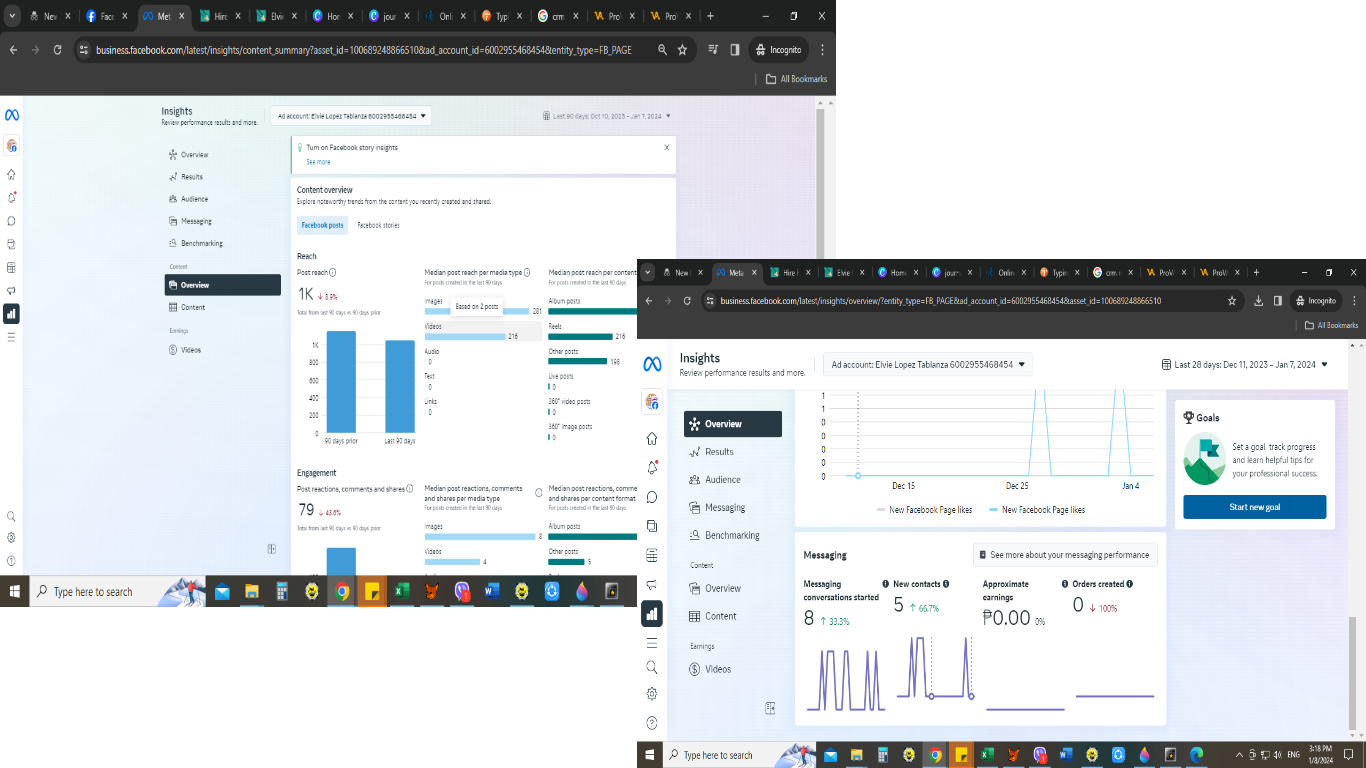This screenshot has width=1366, height=768.
Task: Open All Bookmarks in the front window
Action: tap(1332, 325)
